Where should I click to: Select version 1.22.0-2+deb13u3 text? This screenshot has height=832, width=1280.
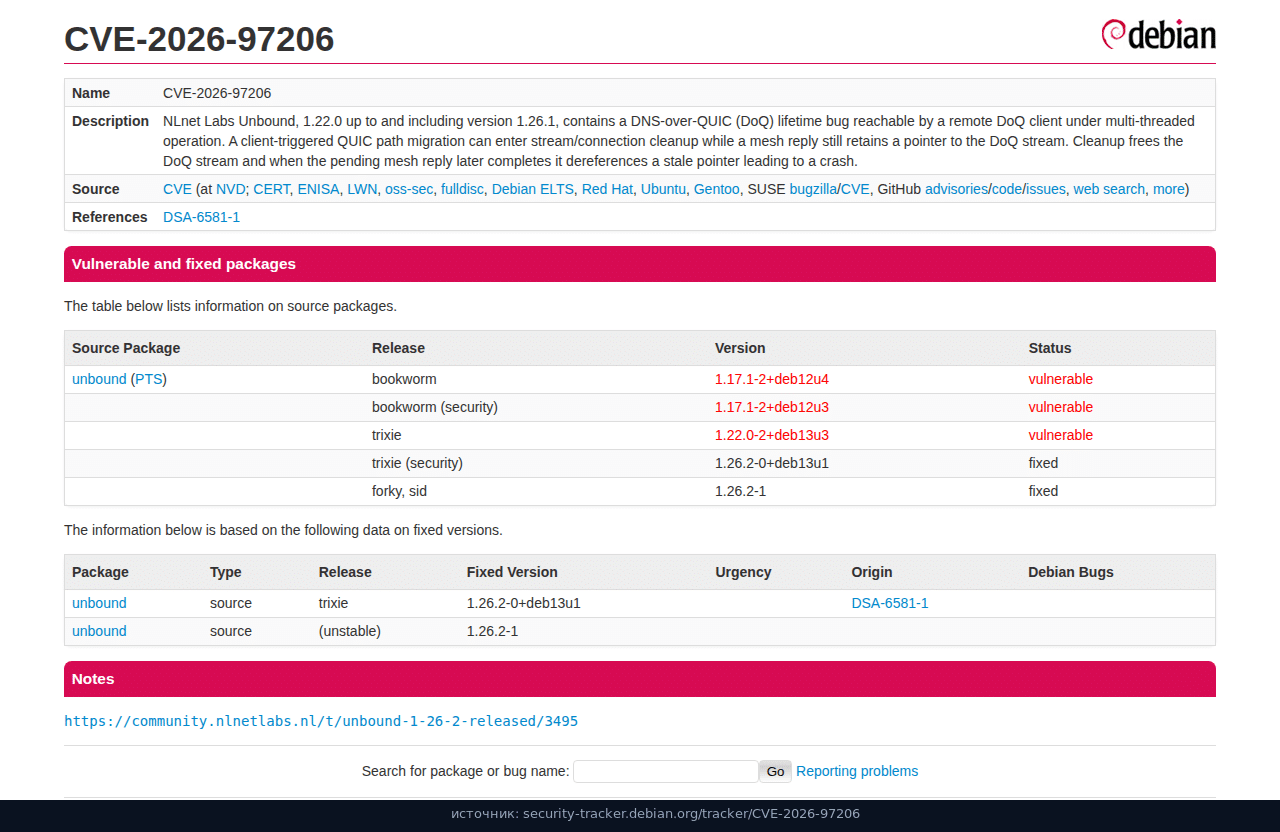pyautogui.click(x=772, y=435)
